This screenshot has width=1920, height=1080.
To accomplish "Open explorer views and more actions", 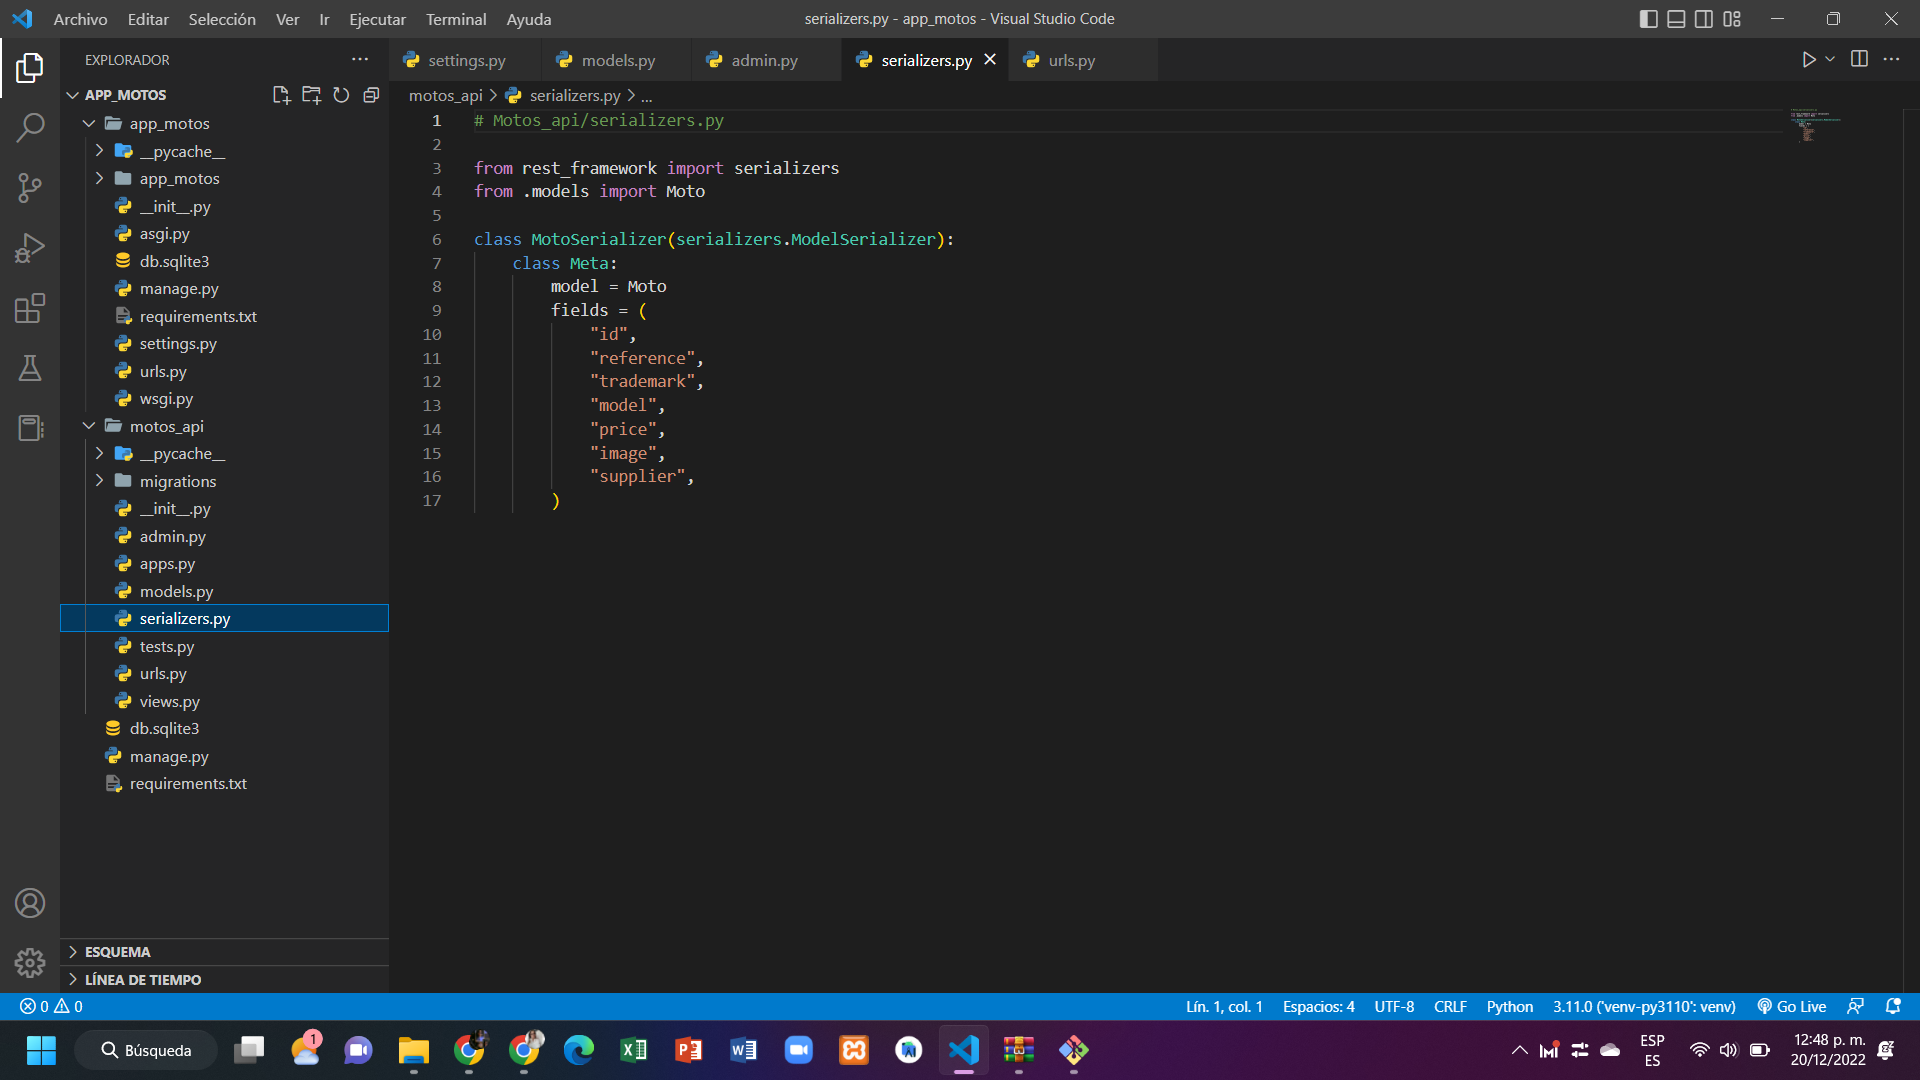I will (360, 59).
